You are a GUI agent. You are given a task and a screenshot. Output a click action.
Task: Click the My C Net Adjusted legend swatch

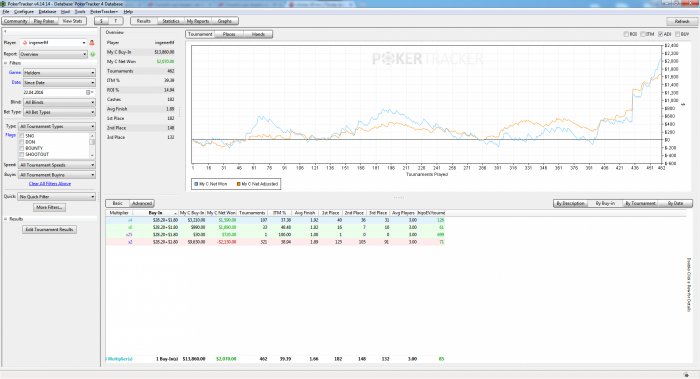click(x=238, y=184)
